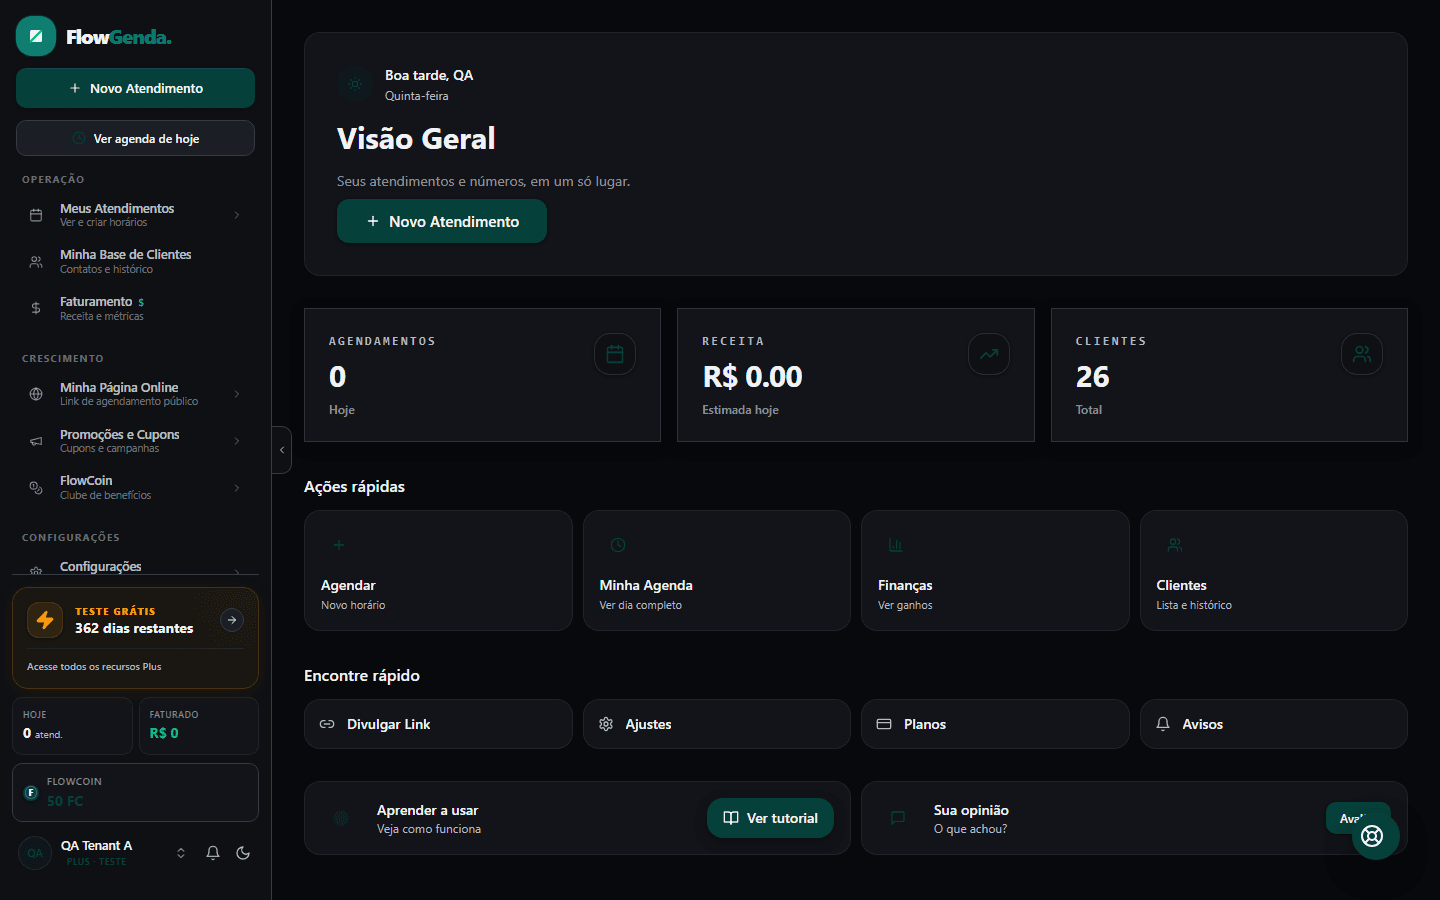
Task: Click the card icon beside Planos
Action: (x=884, y=724)
